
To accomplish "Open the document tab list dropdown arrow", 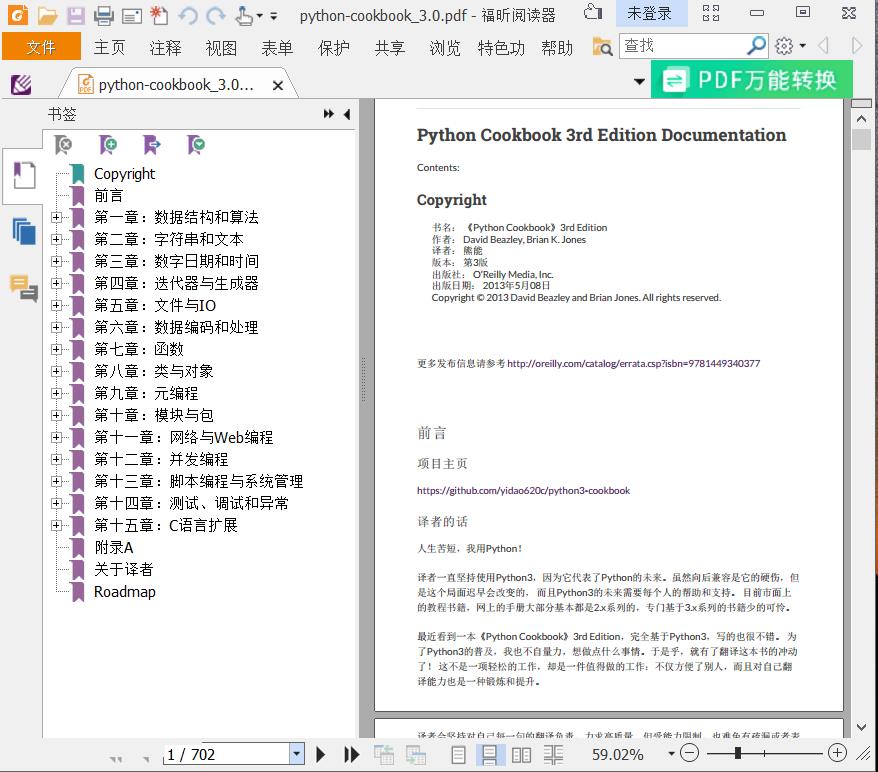I will [x=639, y=82].
